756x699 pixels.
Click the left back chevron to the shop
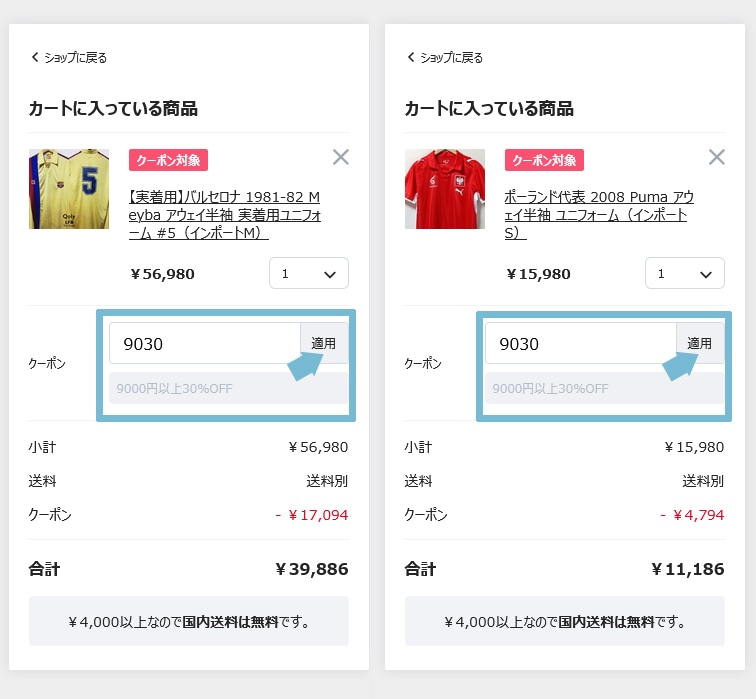(34, 58)
